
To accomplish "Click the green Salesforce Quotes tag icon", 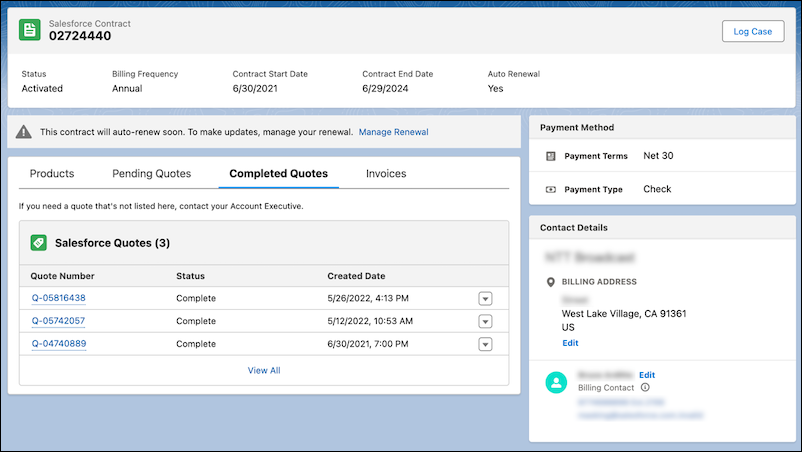I will pyautogui.click(x=38, y=243).
